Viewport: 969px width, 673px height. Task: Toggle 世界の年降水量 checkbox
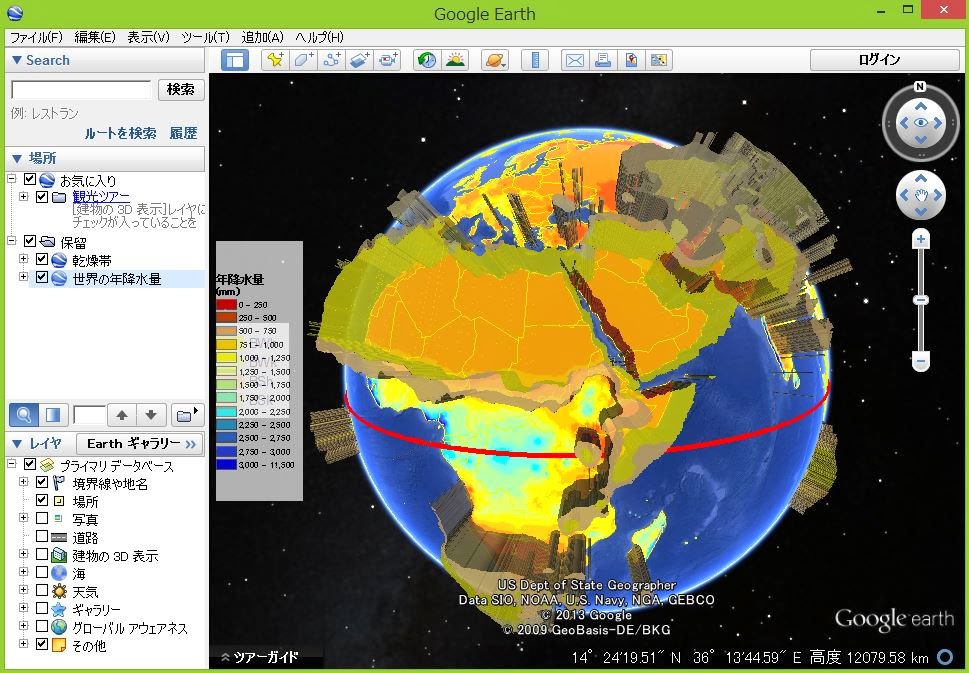tap(42, 277)
